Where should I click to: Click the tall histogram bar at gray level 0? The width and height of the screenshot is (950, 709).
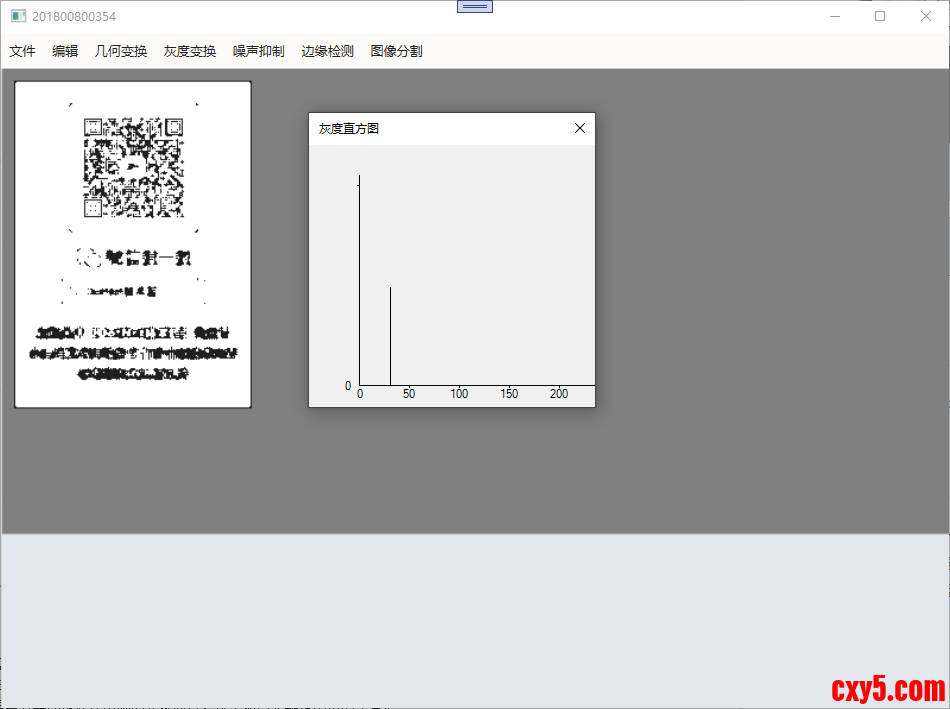tap(360, 280)
